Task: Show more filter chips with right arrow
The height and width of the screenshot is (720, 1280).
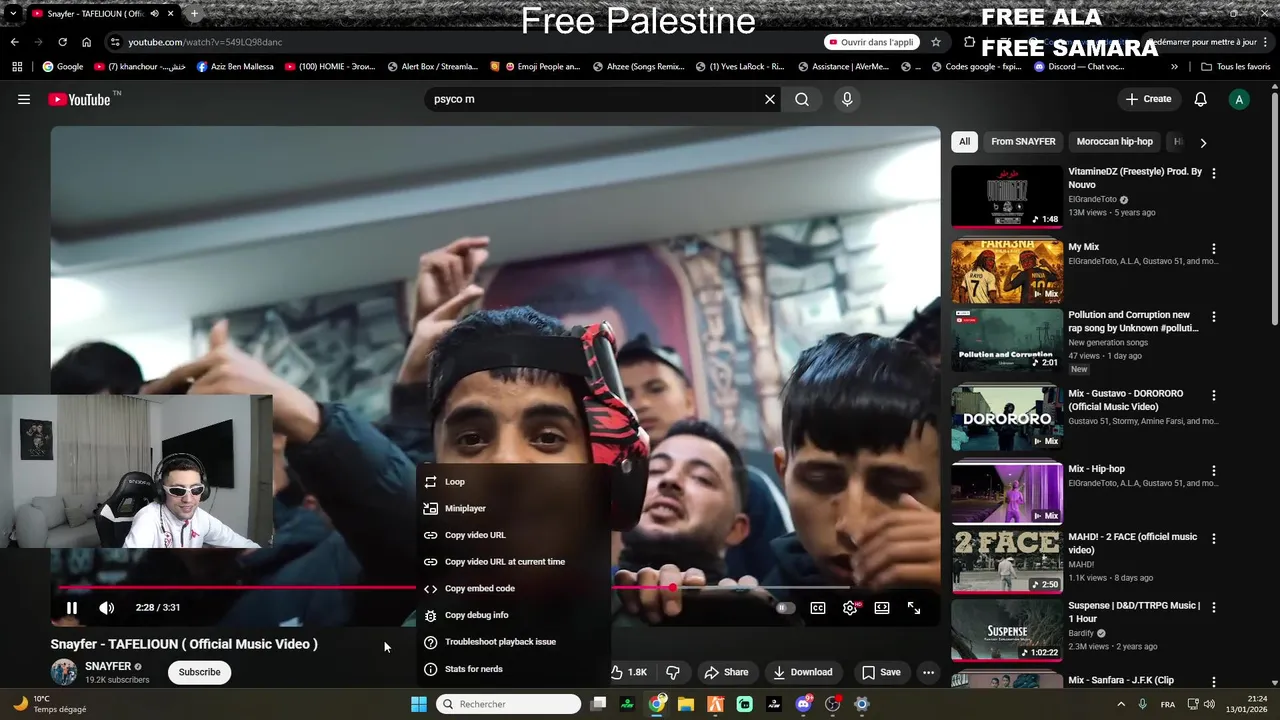Action: [1203, 143]
